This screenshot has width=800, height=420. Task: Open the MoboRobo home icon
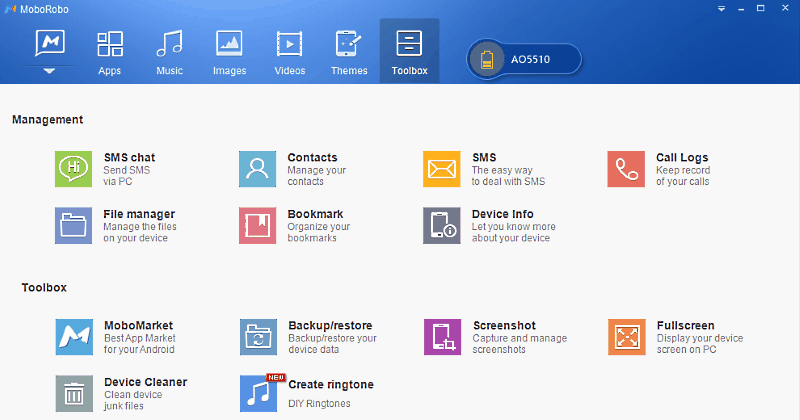tap(50, 43)
